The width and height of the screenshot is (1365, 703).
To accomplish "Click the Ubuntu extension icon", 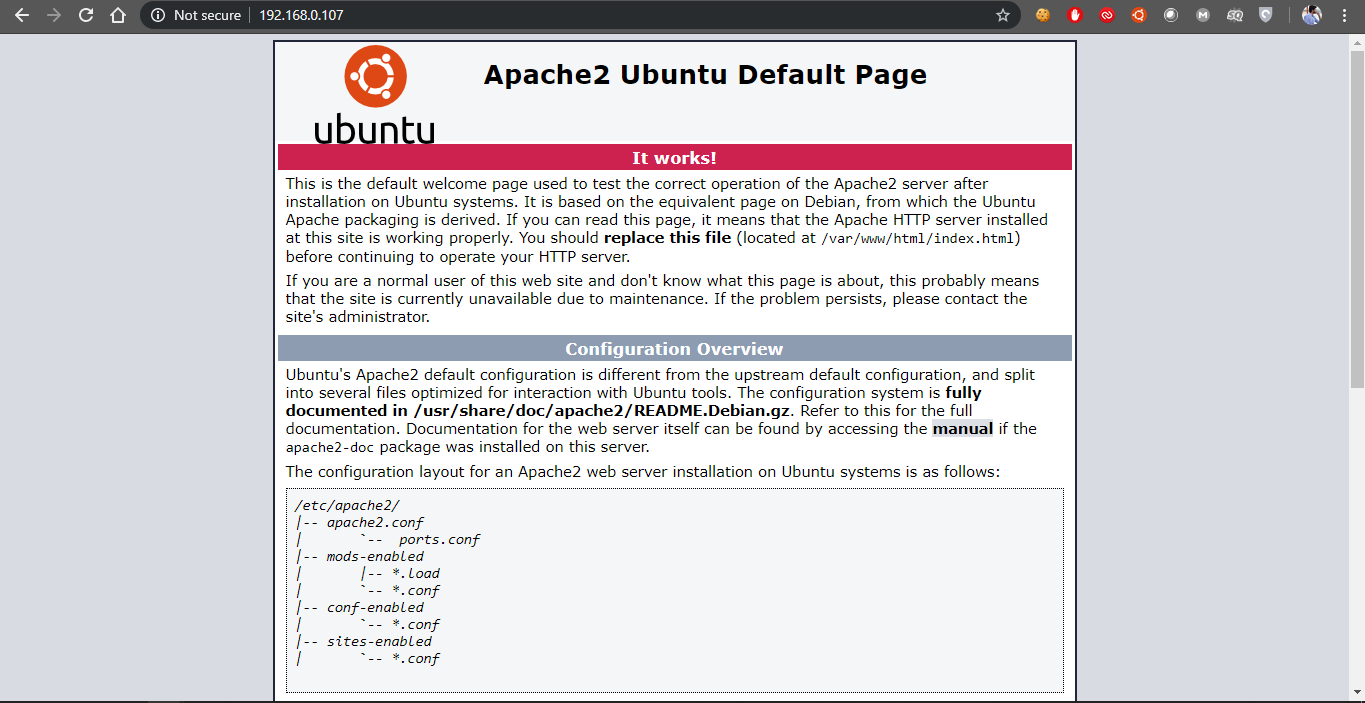I will click(1137, 15).
